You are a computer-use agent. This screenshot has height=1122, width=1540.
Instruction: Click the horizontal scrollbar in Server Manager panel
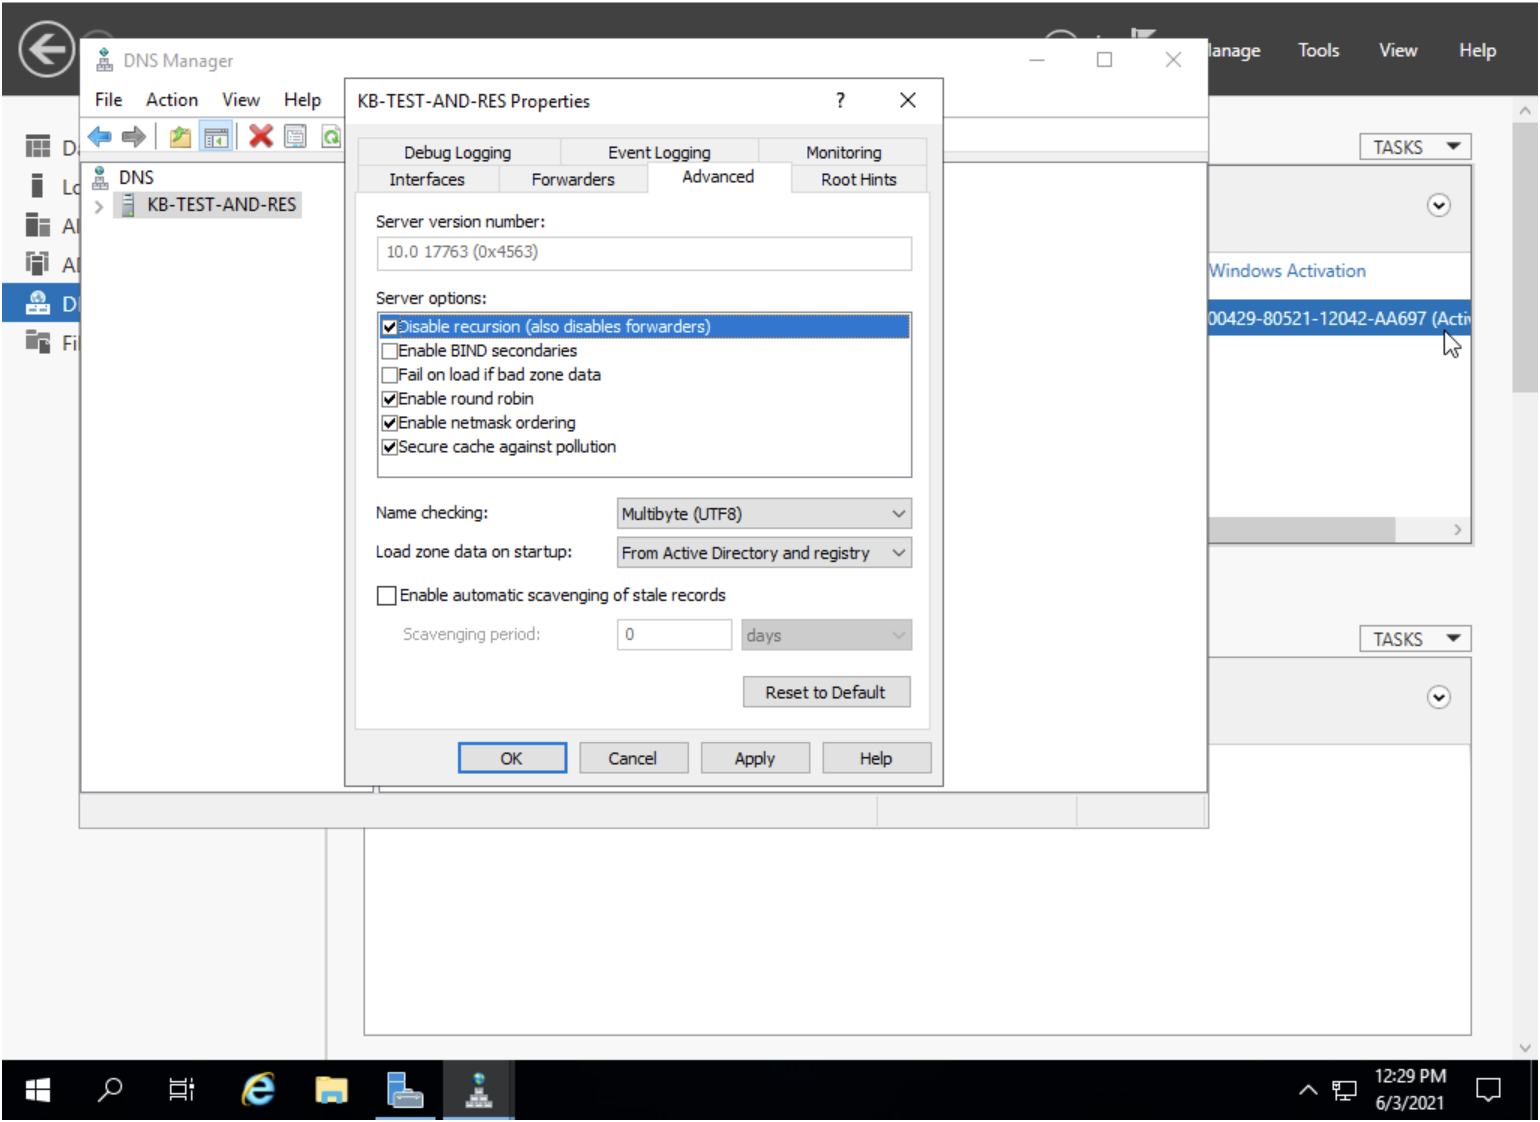pyautogui.click(x=1301, y=530)
